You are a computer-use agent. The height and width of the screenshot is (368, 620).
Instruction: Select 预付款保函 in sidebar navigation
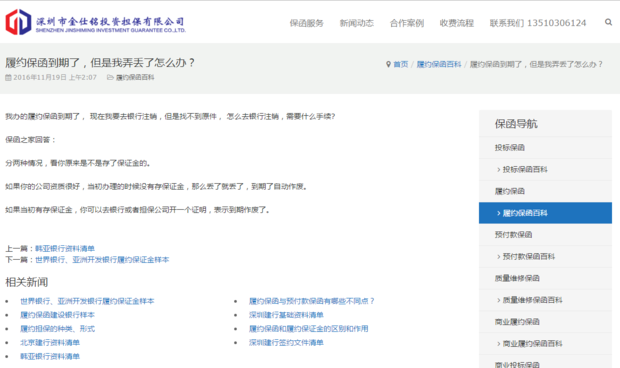(545, 235)
